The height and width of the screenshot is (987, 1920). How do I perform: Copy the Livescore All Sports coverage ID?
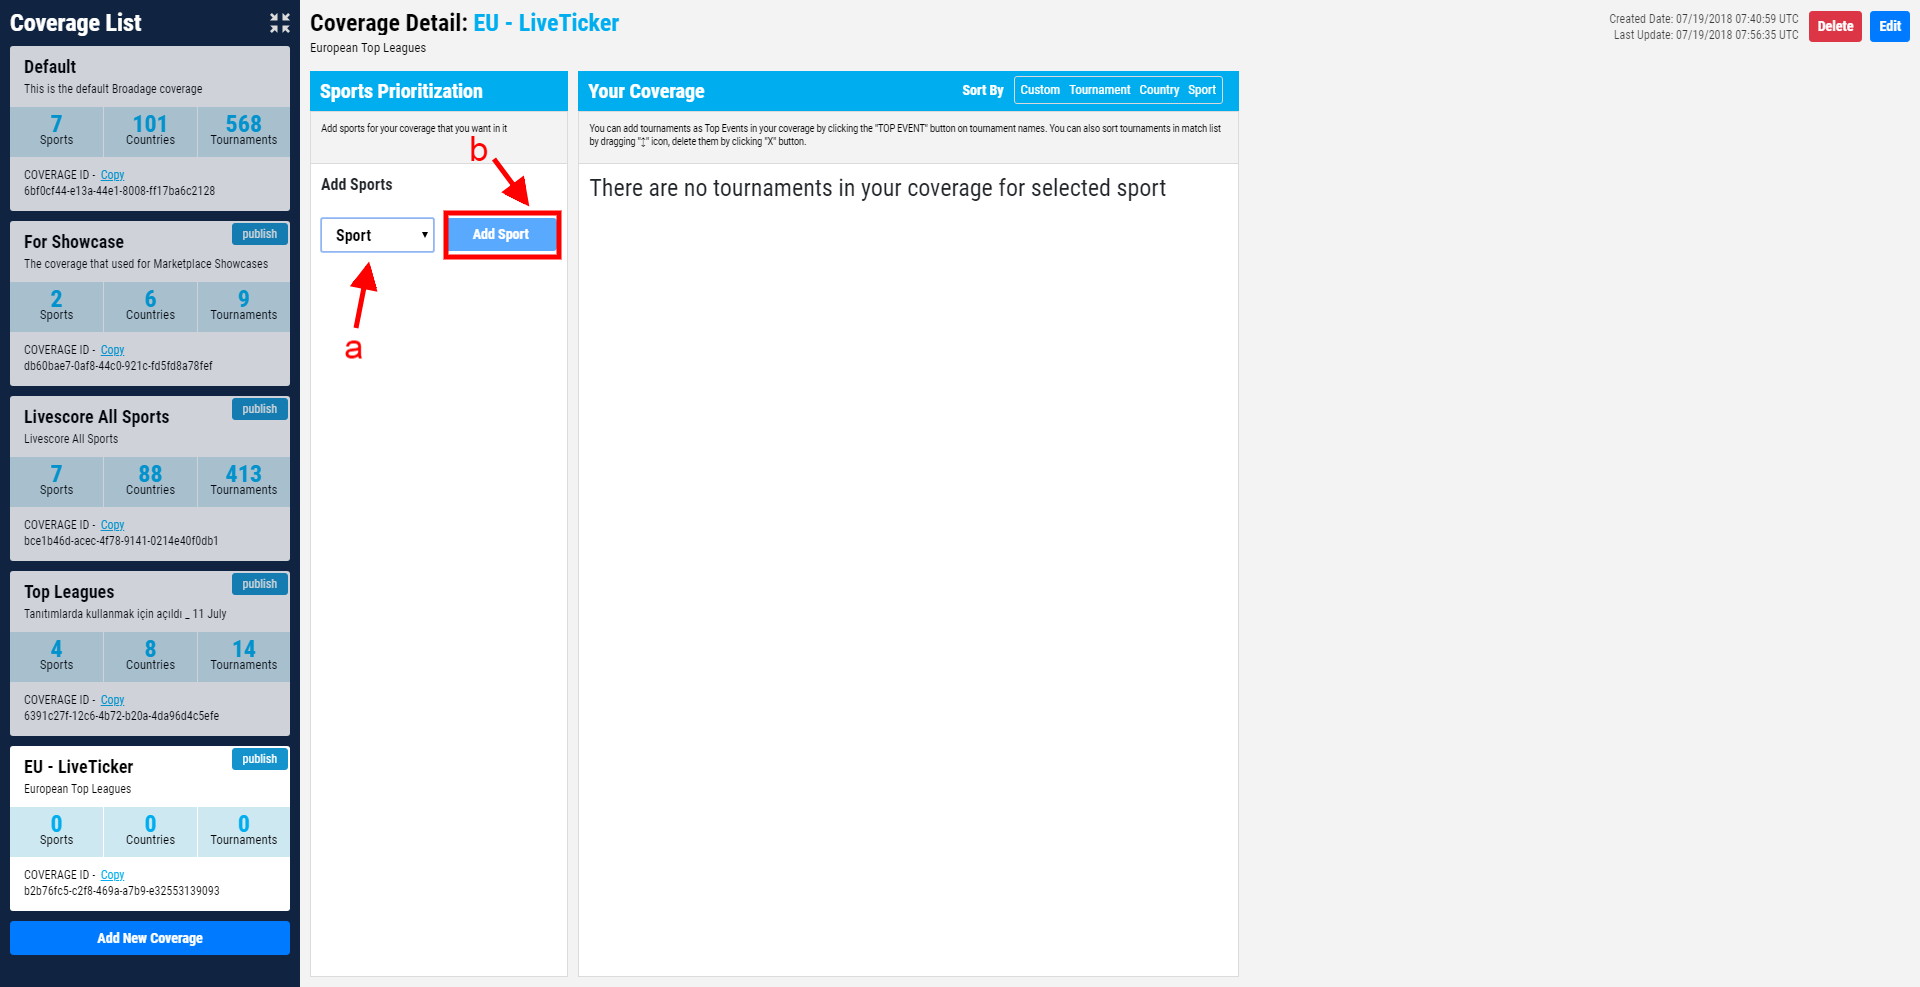click(112, 525)
